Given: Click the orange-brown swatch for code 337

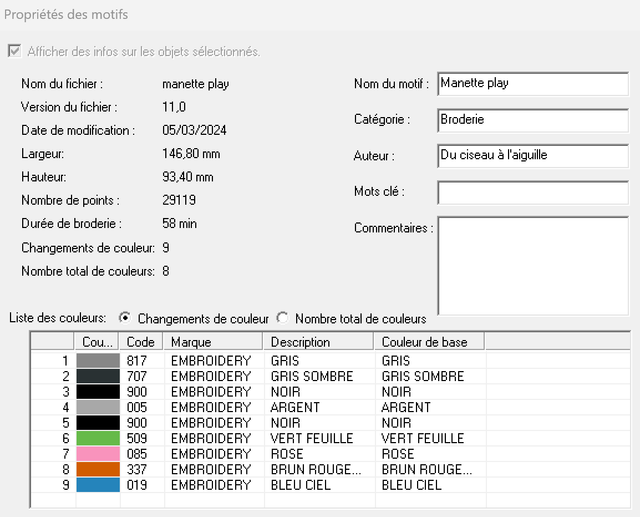Looking at the screenshot, I should (98, 469).
